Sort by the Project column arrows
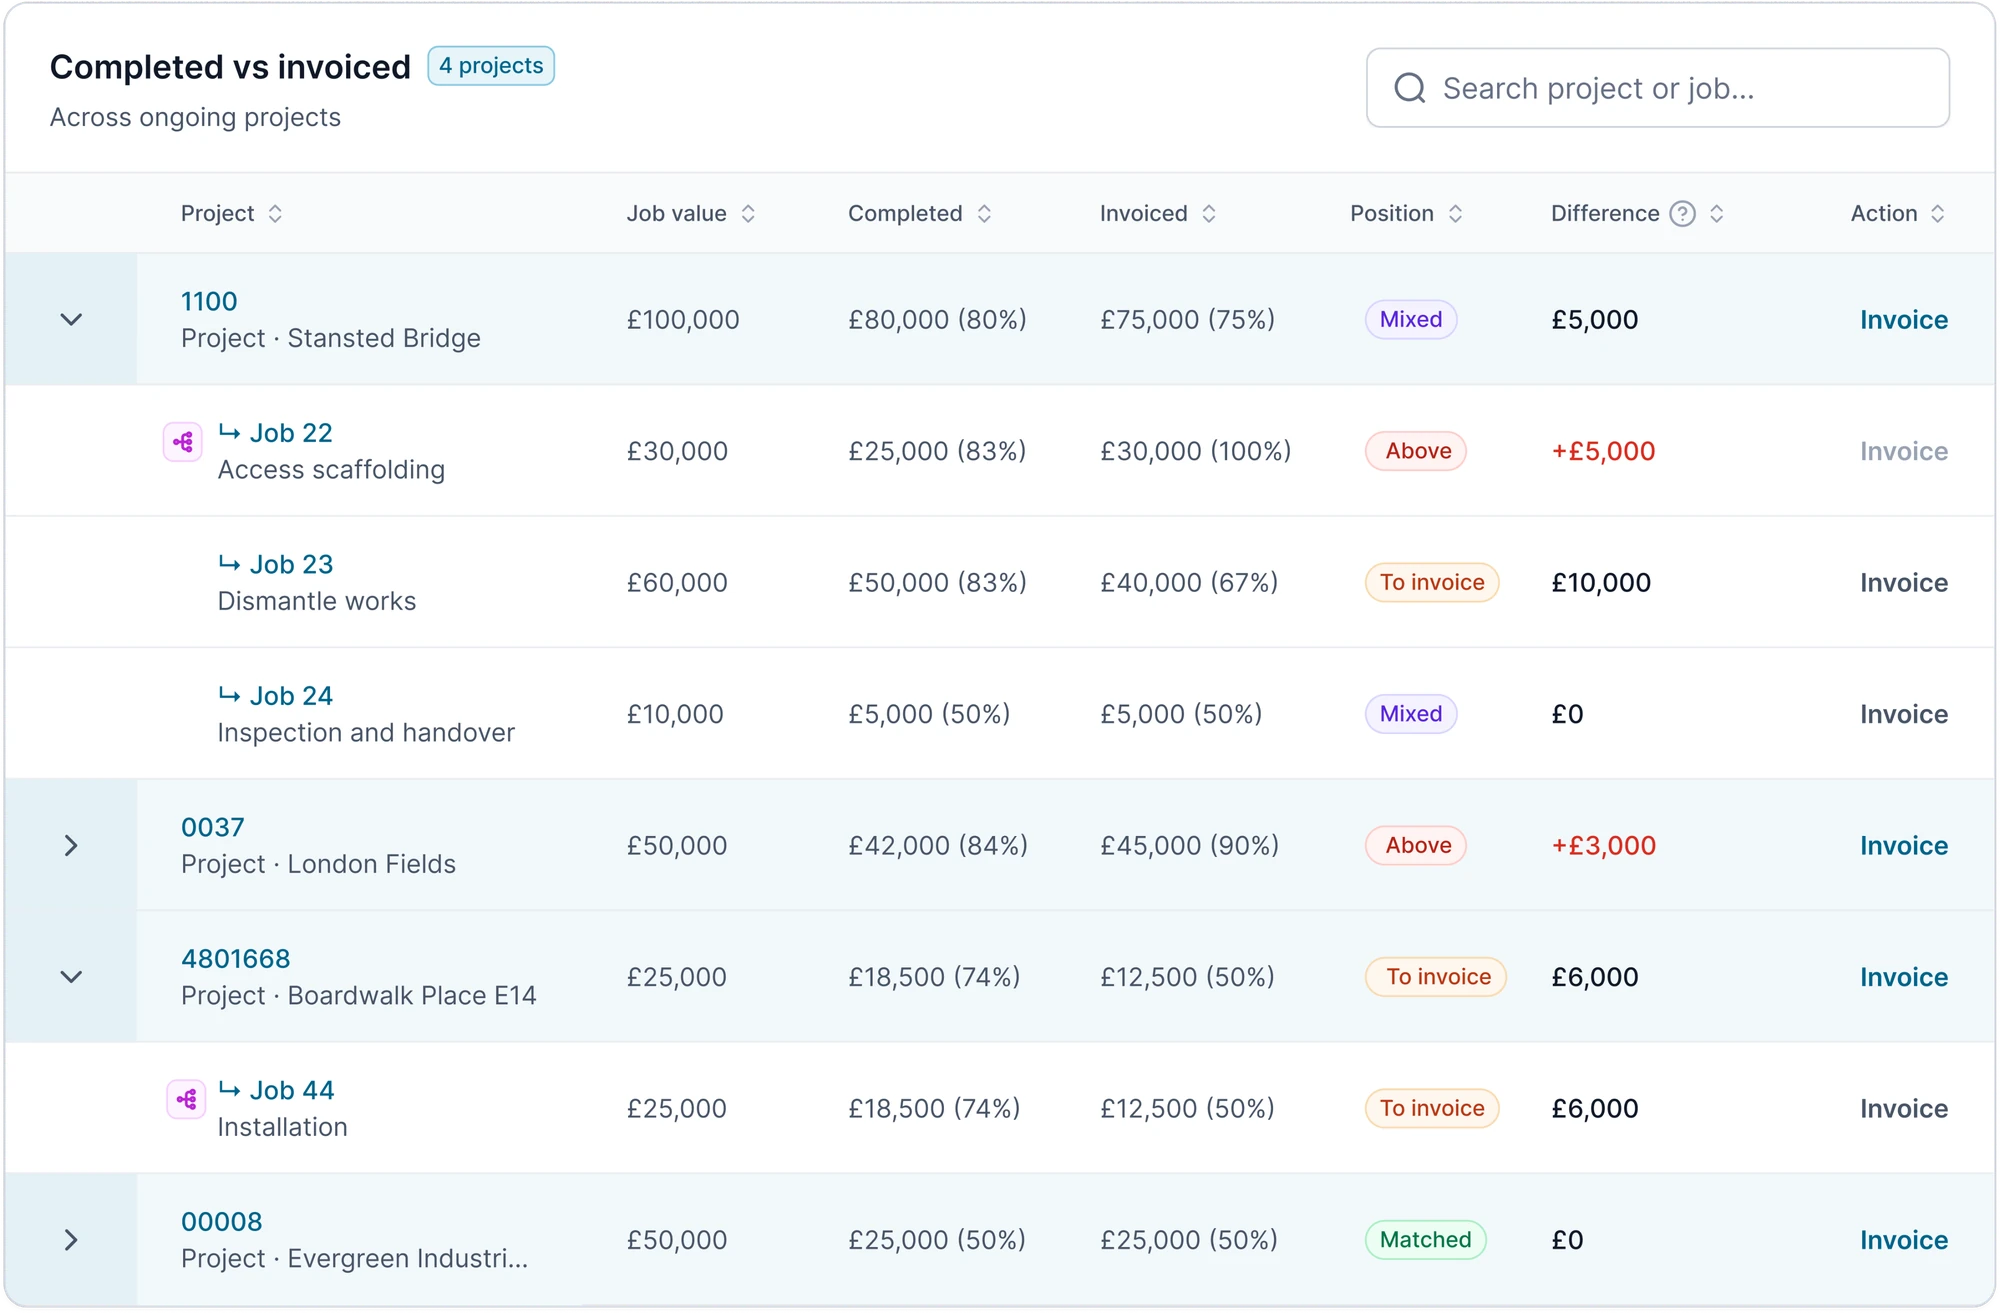2000x1313 pixels. coord(275,213)
